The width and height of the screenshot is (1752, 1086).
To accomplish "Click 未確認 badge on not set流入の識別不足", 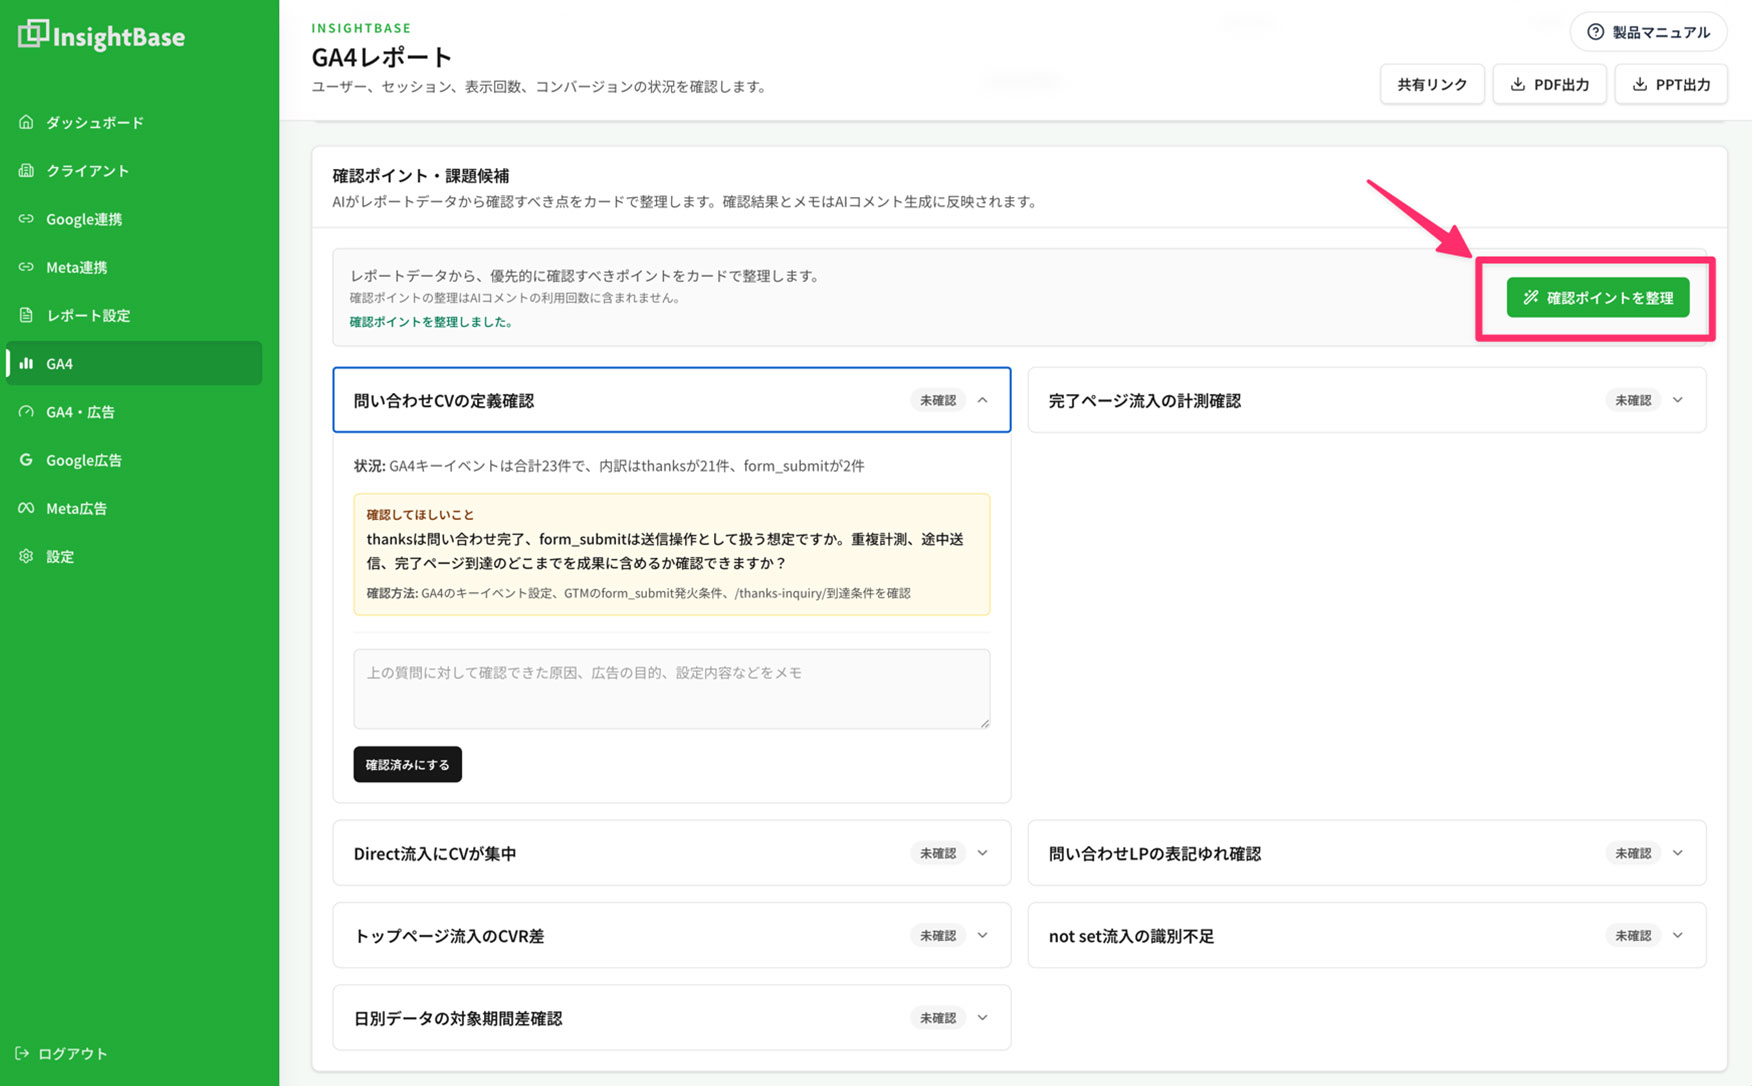I will click(x=1633, y=935).
